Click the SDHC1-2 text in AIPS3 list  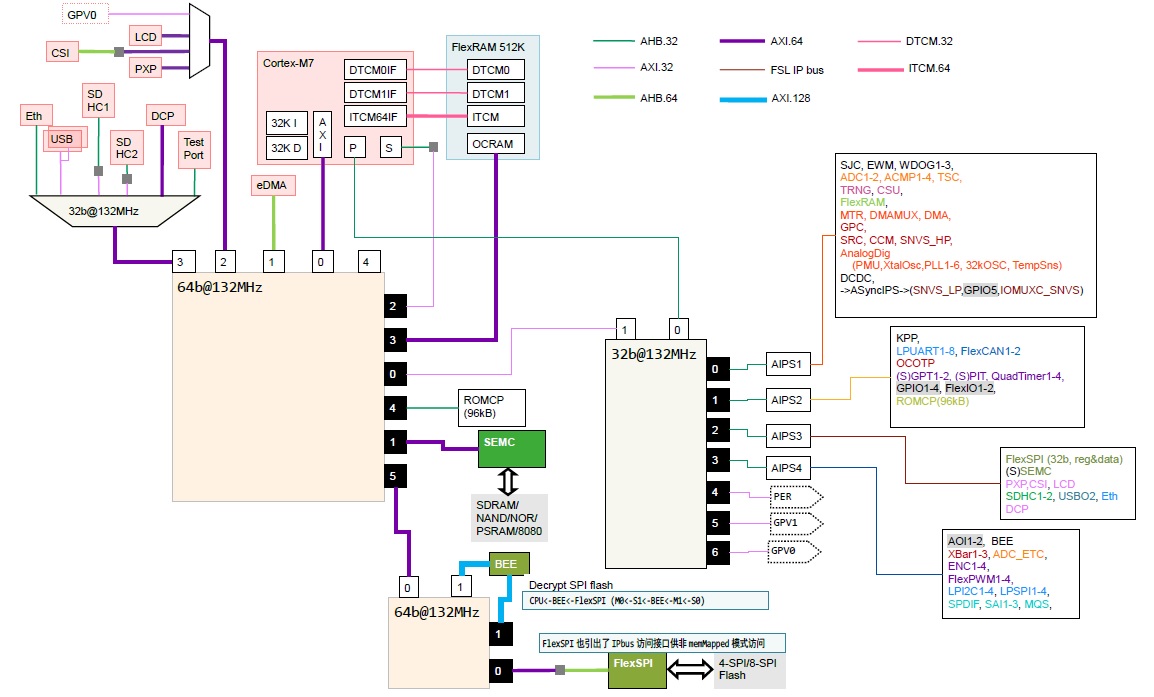pyautogui.click(x=1029, y=496)
